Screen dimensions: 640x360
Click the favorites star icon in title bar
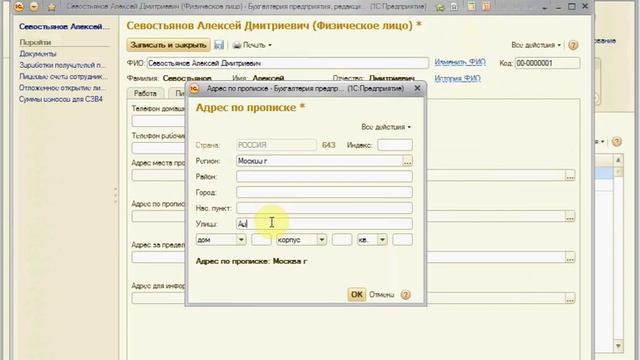pos(52,7)
